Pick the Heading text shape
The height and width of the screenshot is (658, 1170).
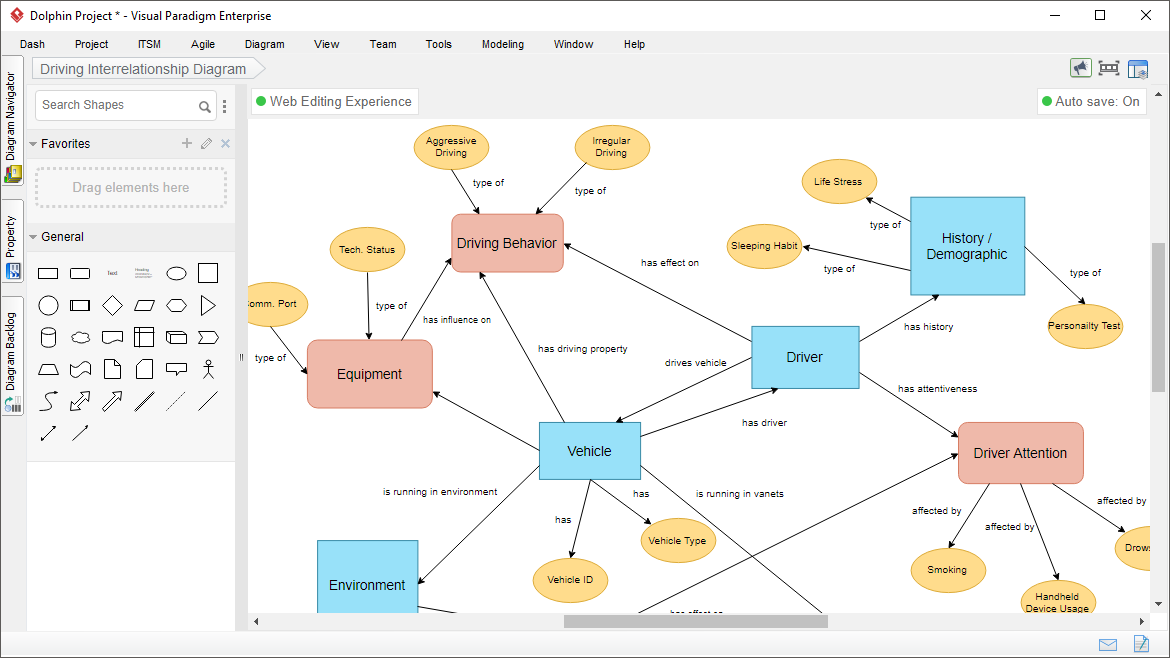click(143, 273)
